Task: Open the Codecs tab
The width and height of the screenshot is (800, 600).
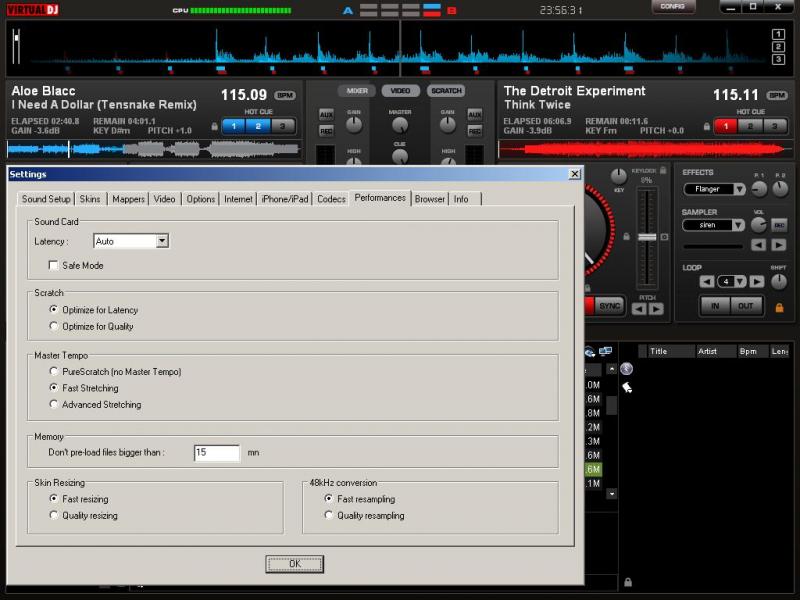Action: pos(331,199)
